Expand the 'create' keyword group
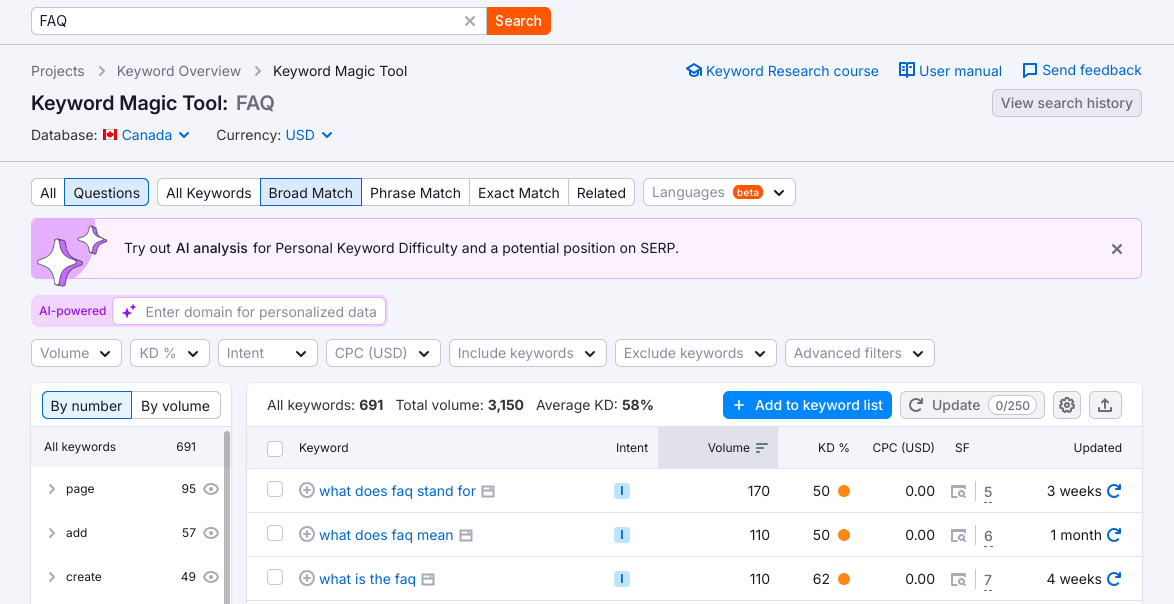This screenshot has height=604, width=1174. (52, 577)
